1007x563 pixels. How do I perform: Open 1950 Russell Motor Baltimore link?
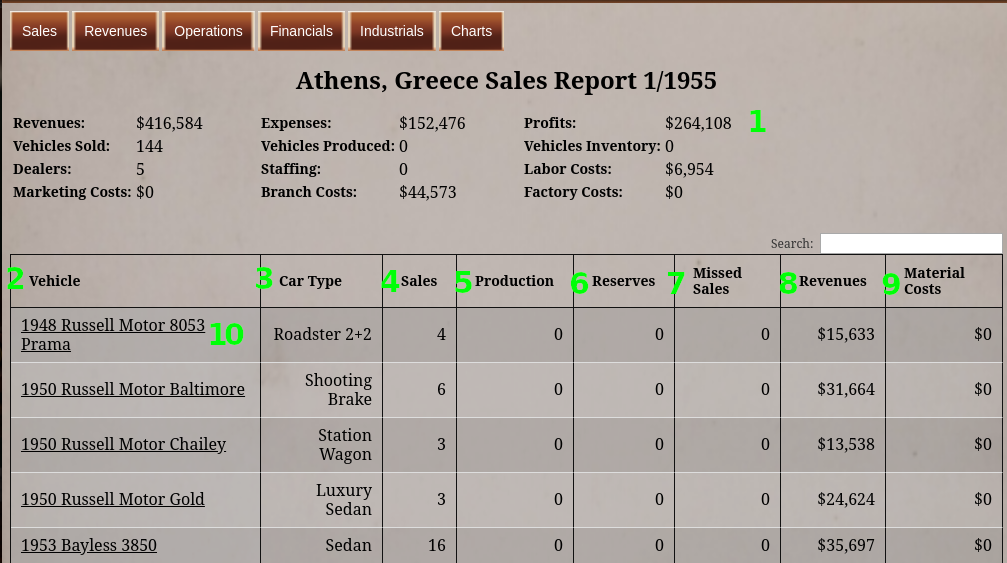pyautogui.click(x=133, y=389)
